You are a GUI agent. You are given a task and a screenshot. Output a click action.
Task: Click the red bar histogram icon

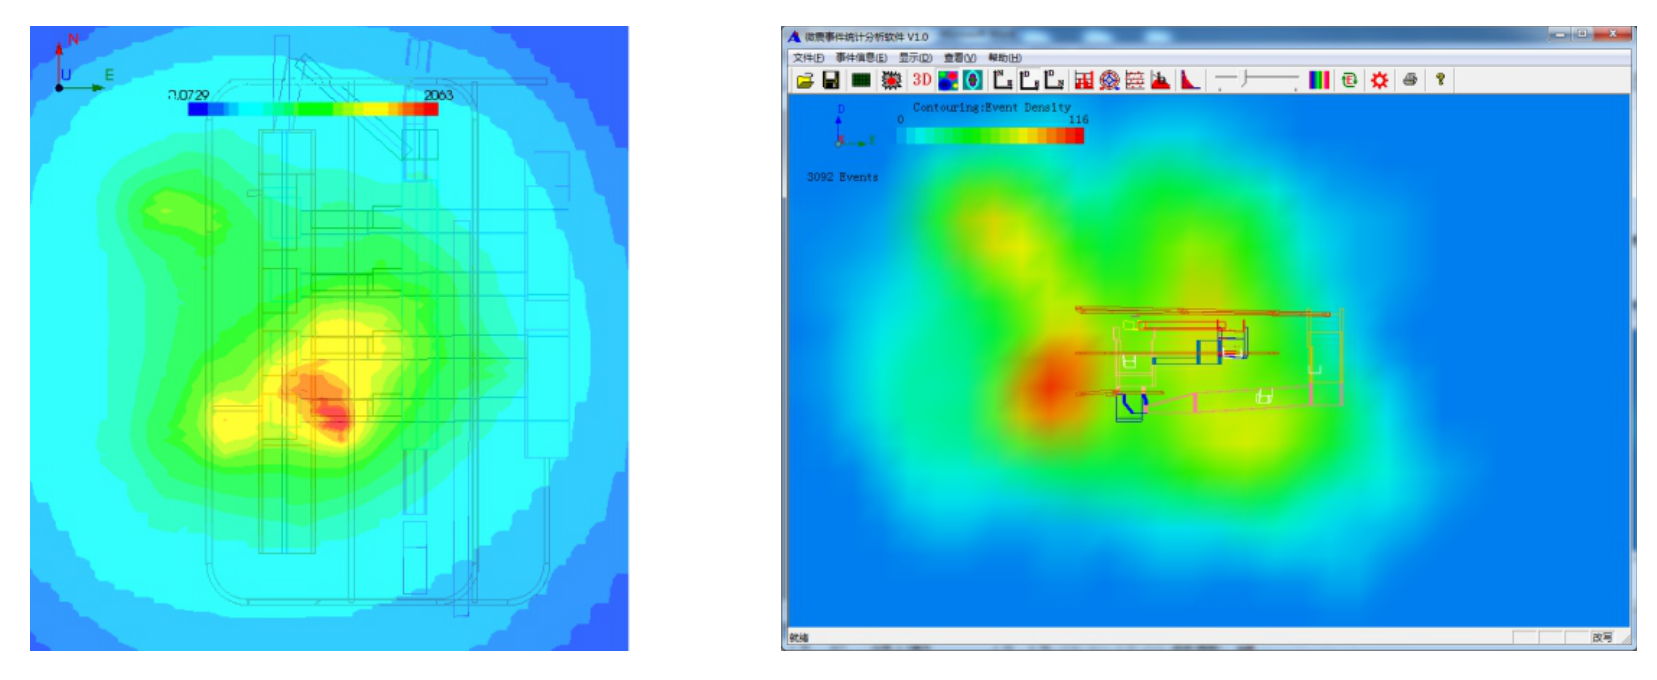(x=1083, y=80)
